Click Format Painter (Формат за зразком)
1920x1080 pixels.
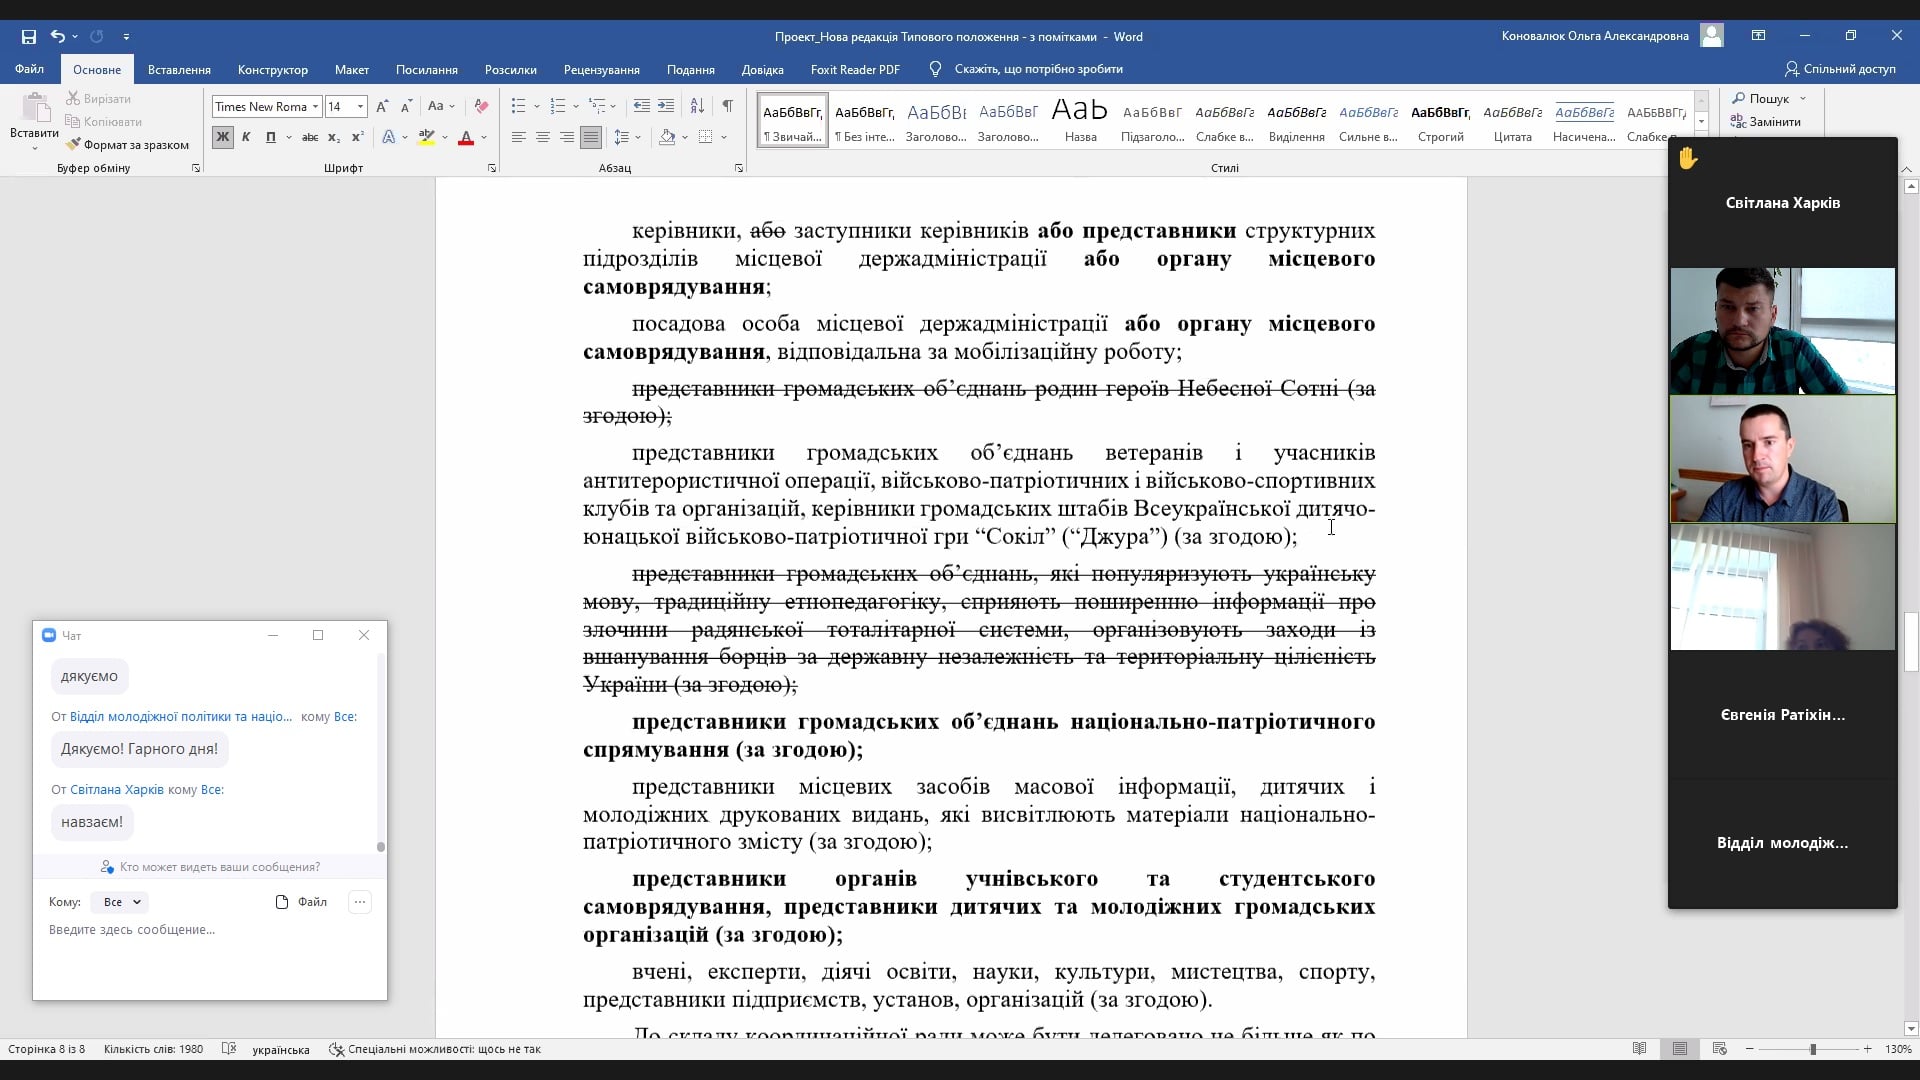[x=128, y=145]
